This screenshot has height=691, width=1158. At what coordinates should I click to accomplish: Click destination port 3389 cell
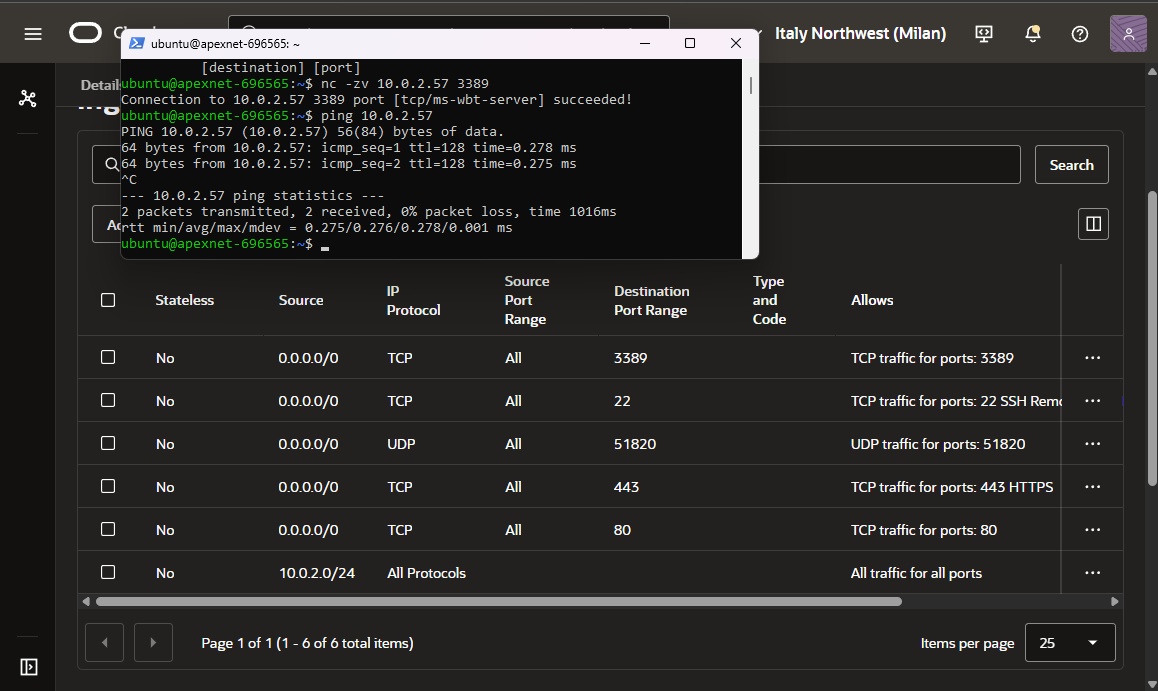point(630,358)
